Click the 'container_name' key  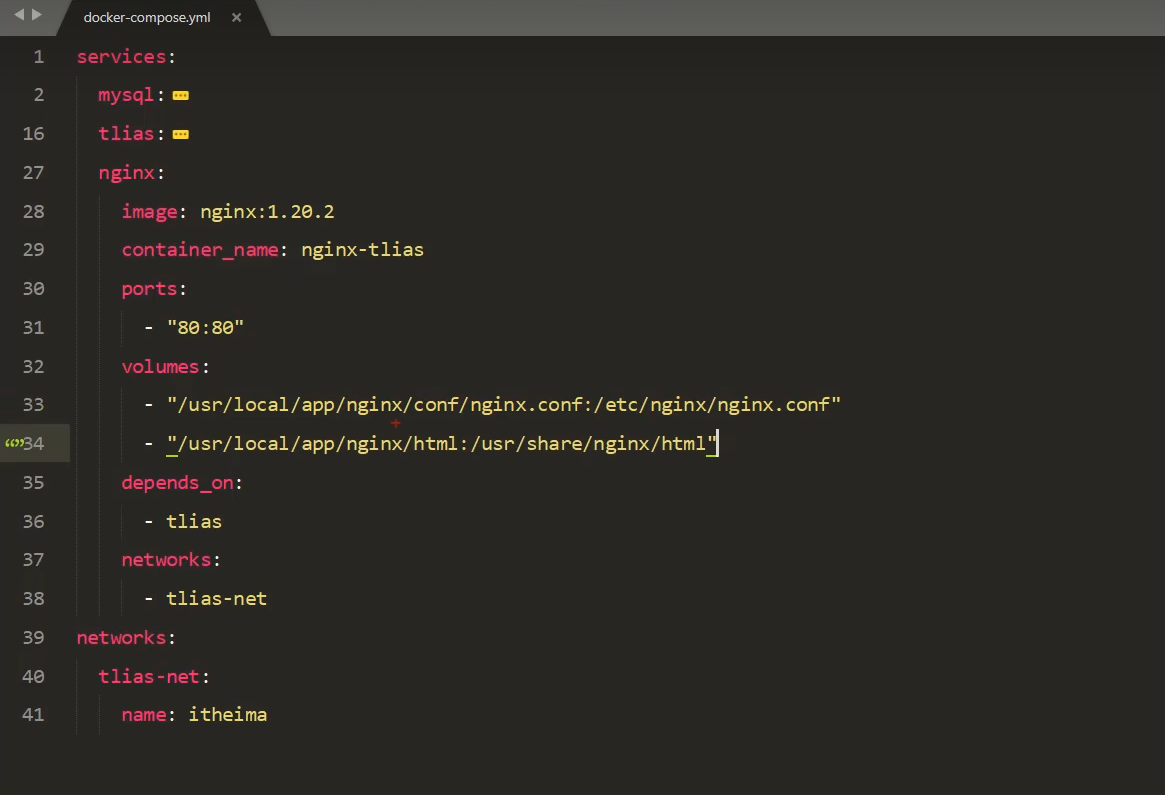pyautogui.click(x=200, y=250)
